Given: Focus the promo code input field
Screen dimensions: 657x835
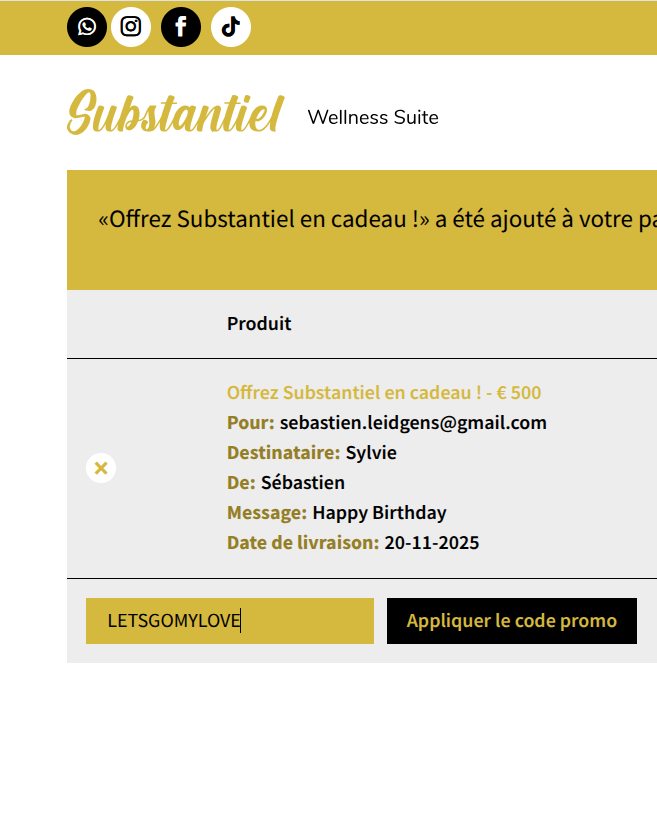Looking at the screenshot, I should (230, 621).
